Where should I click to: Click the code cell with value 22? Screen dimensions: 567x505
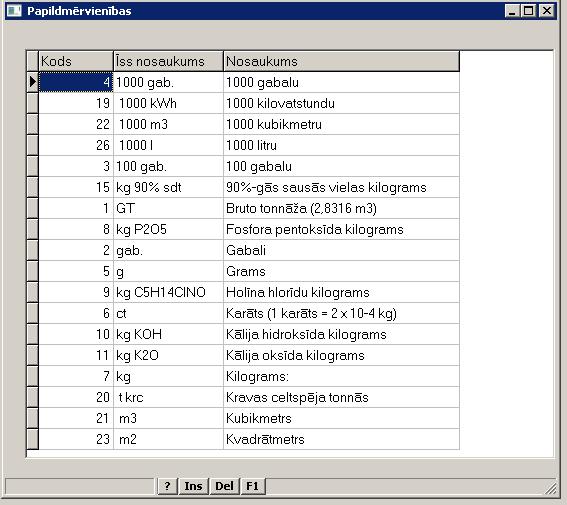pos(76,124)
